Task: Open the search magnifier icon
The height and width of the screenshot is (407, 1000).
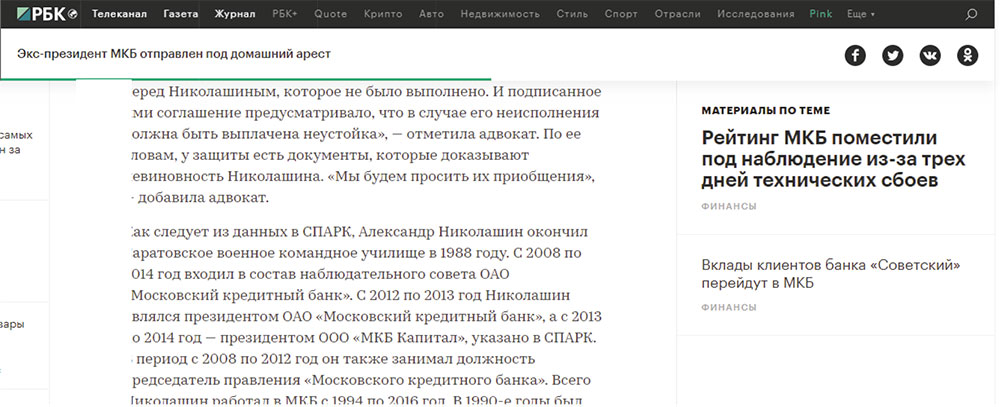Action: [x=971, y=15]
